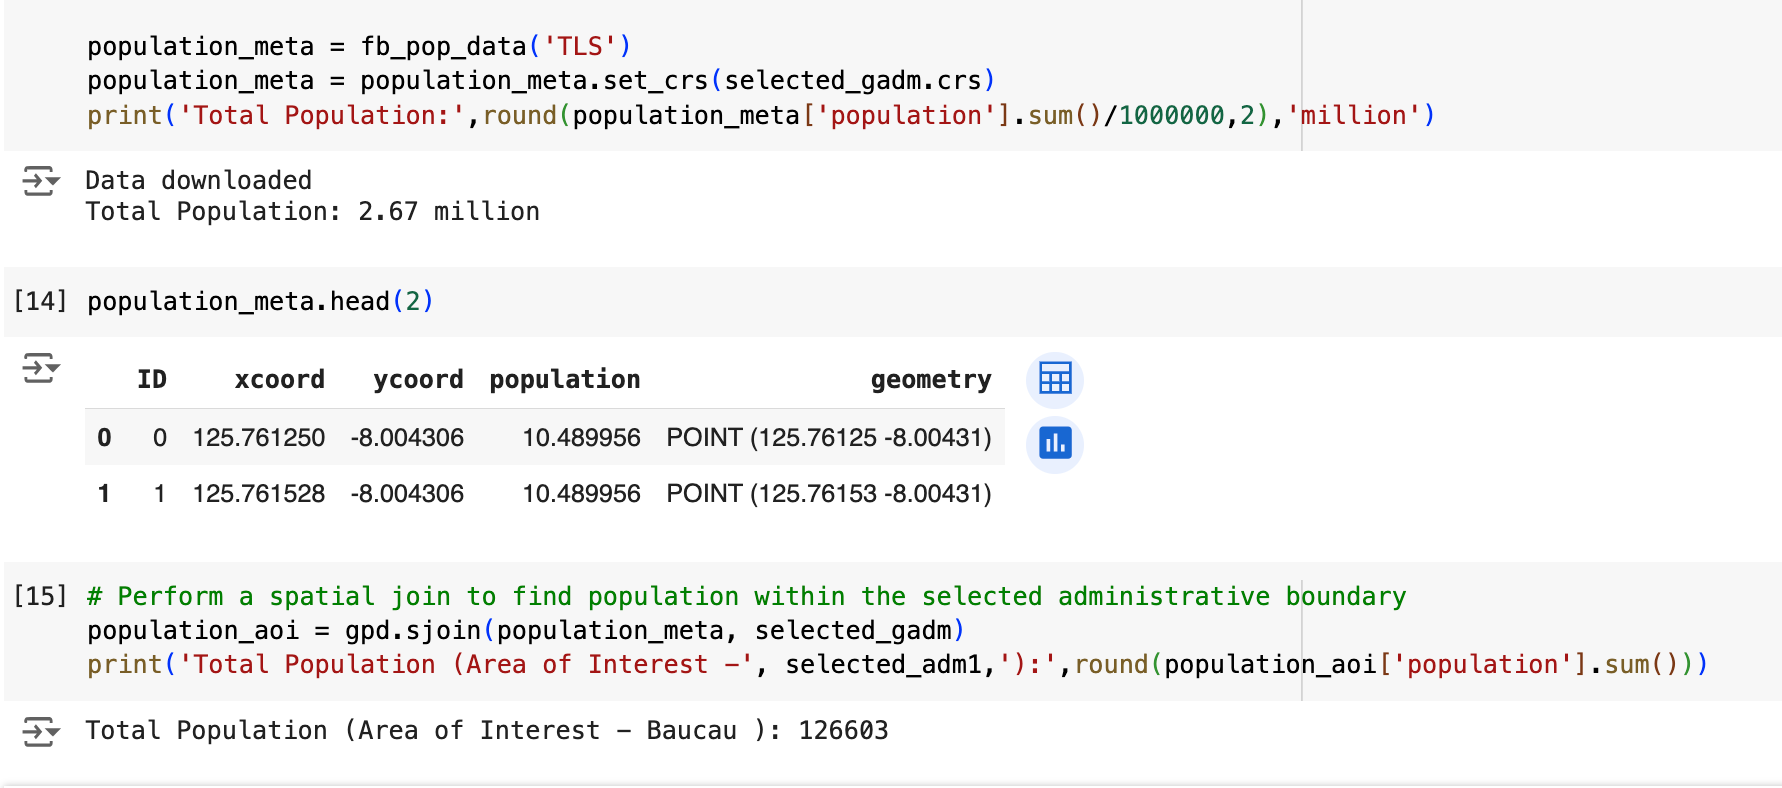Viewport: 1782px width, 788px height.
Task: Click the suggest charts icon
Action: 1055,443
